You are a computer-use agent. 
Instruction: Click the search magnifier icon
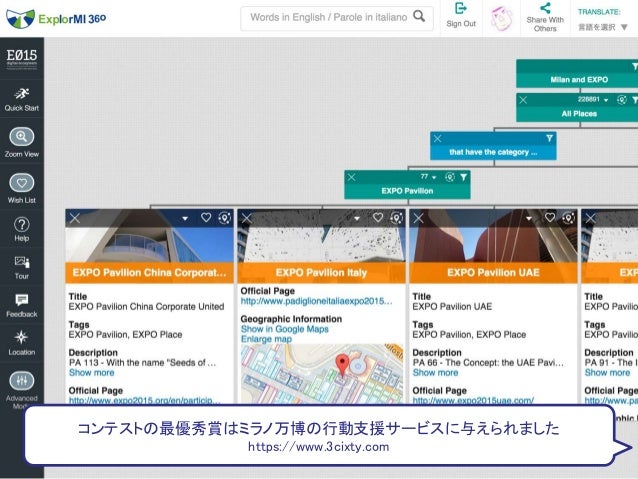click(419, 16)
